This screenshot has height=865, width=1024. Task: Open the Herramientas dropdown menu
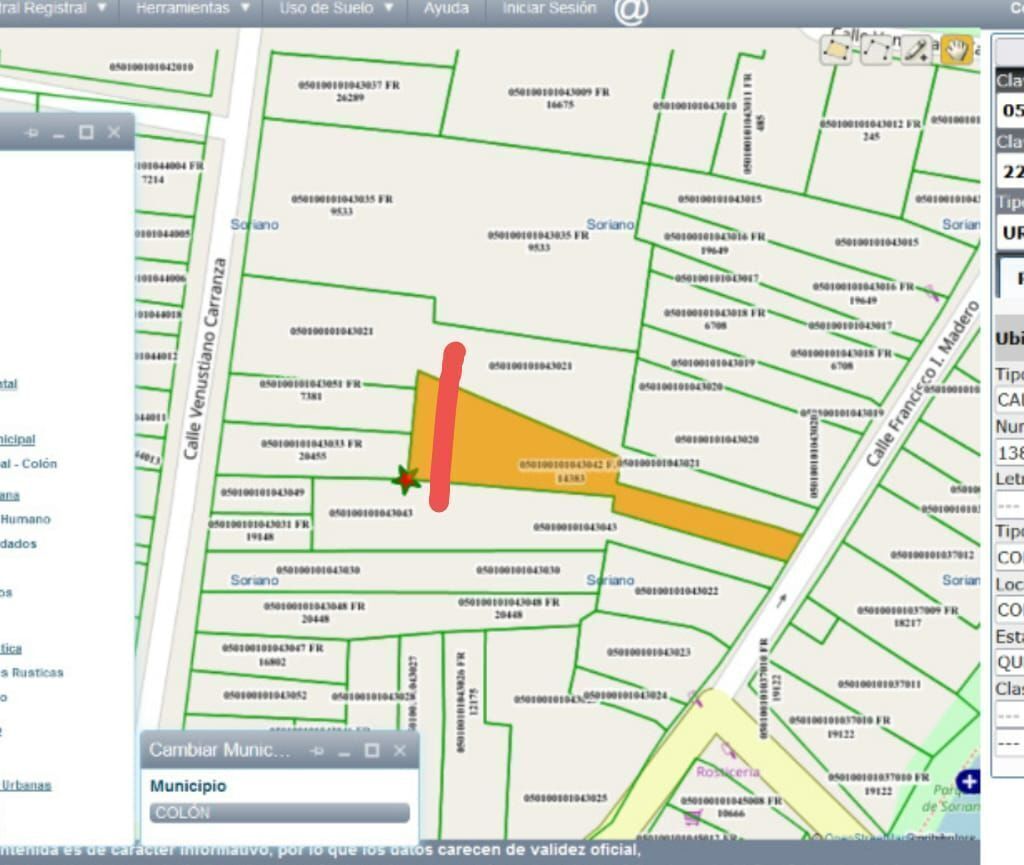(193, 8)
